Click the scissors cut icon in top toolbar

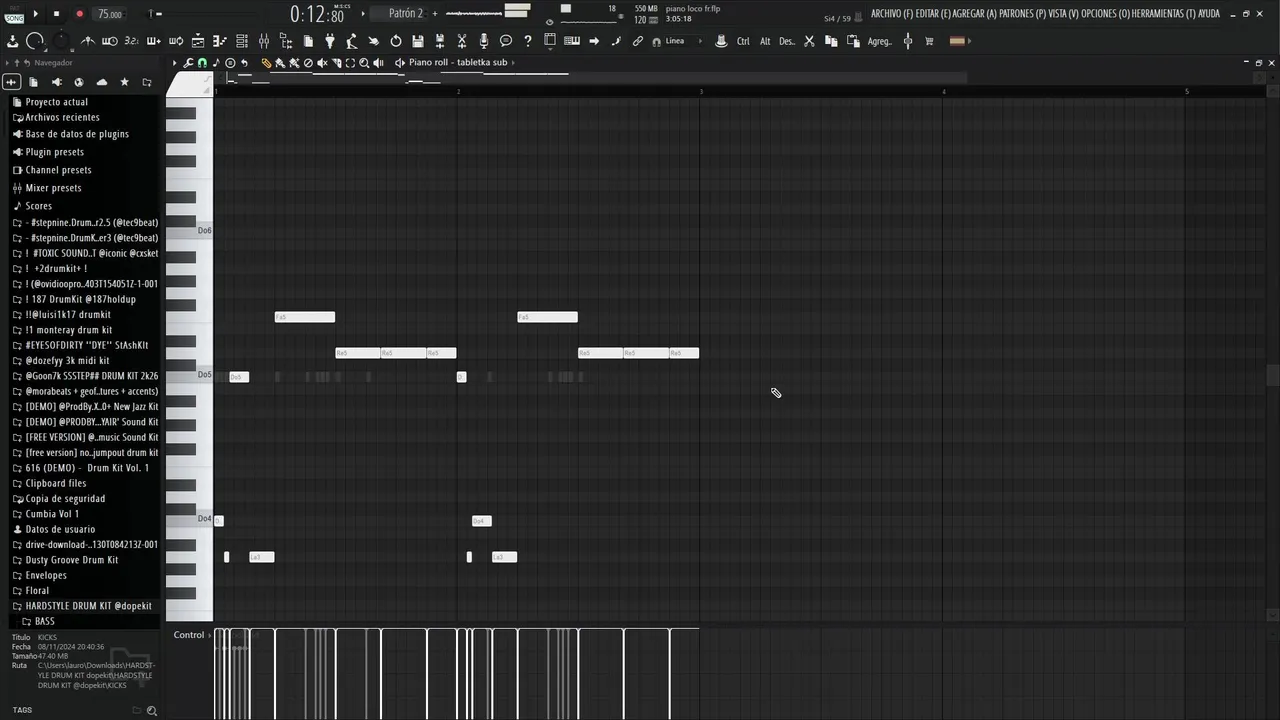point(462,41)
